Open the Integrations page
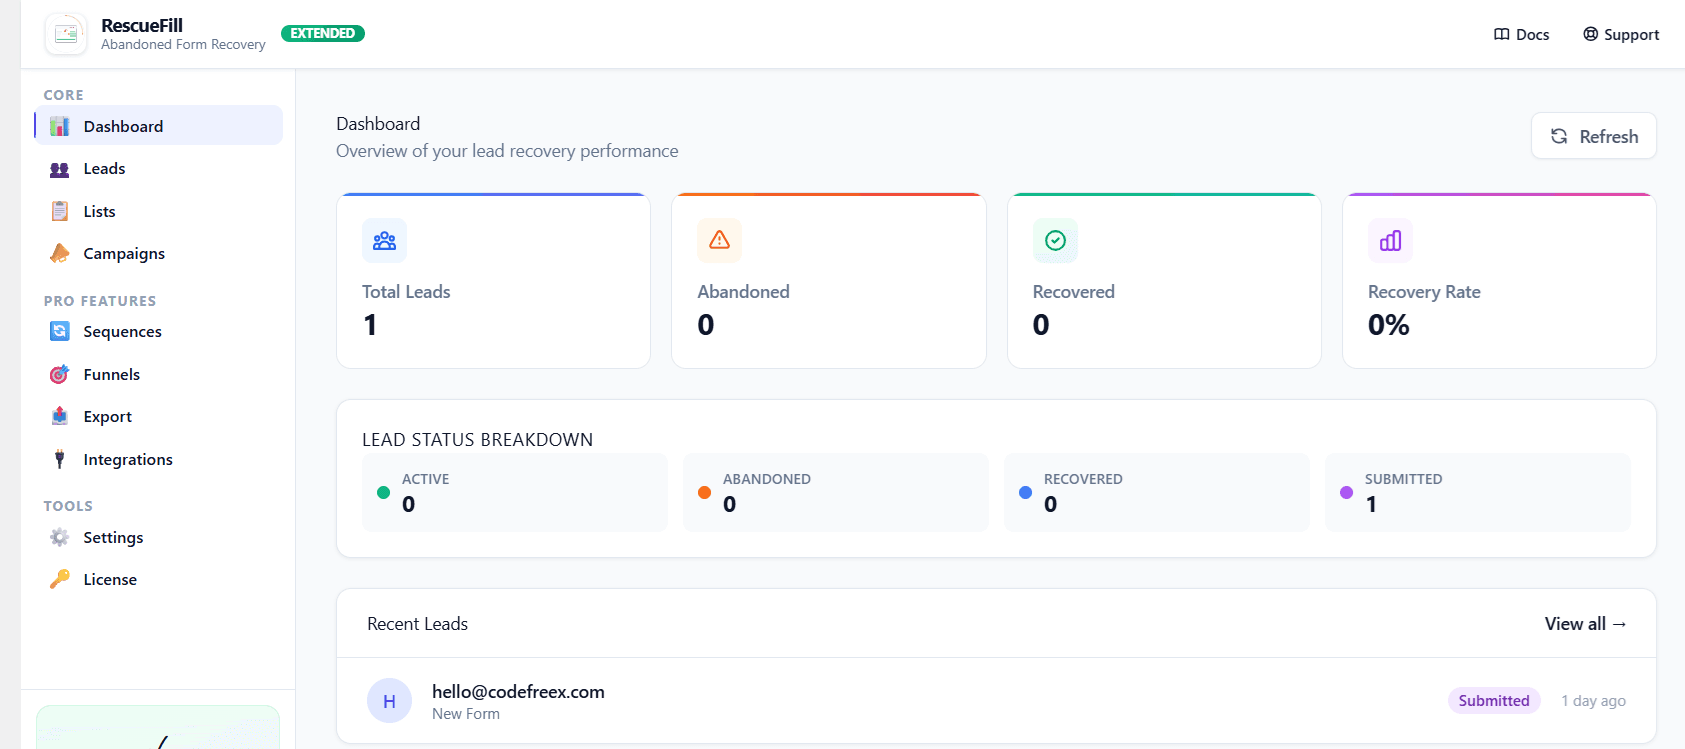Screen dimensions: 1685x749 tap(159, 459)
